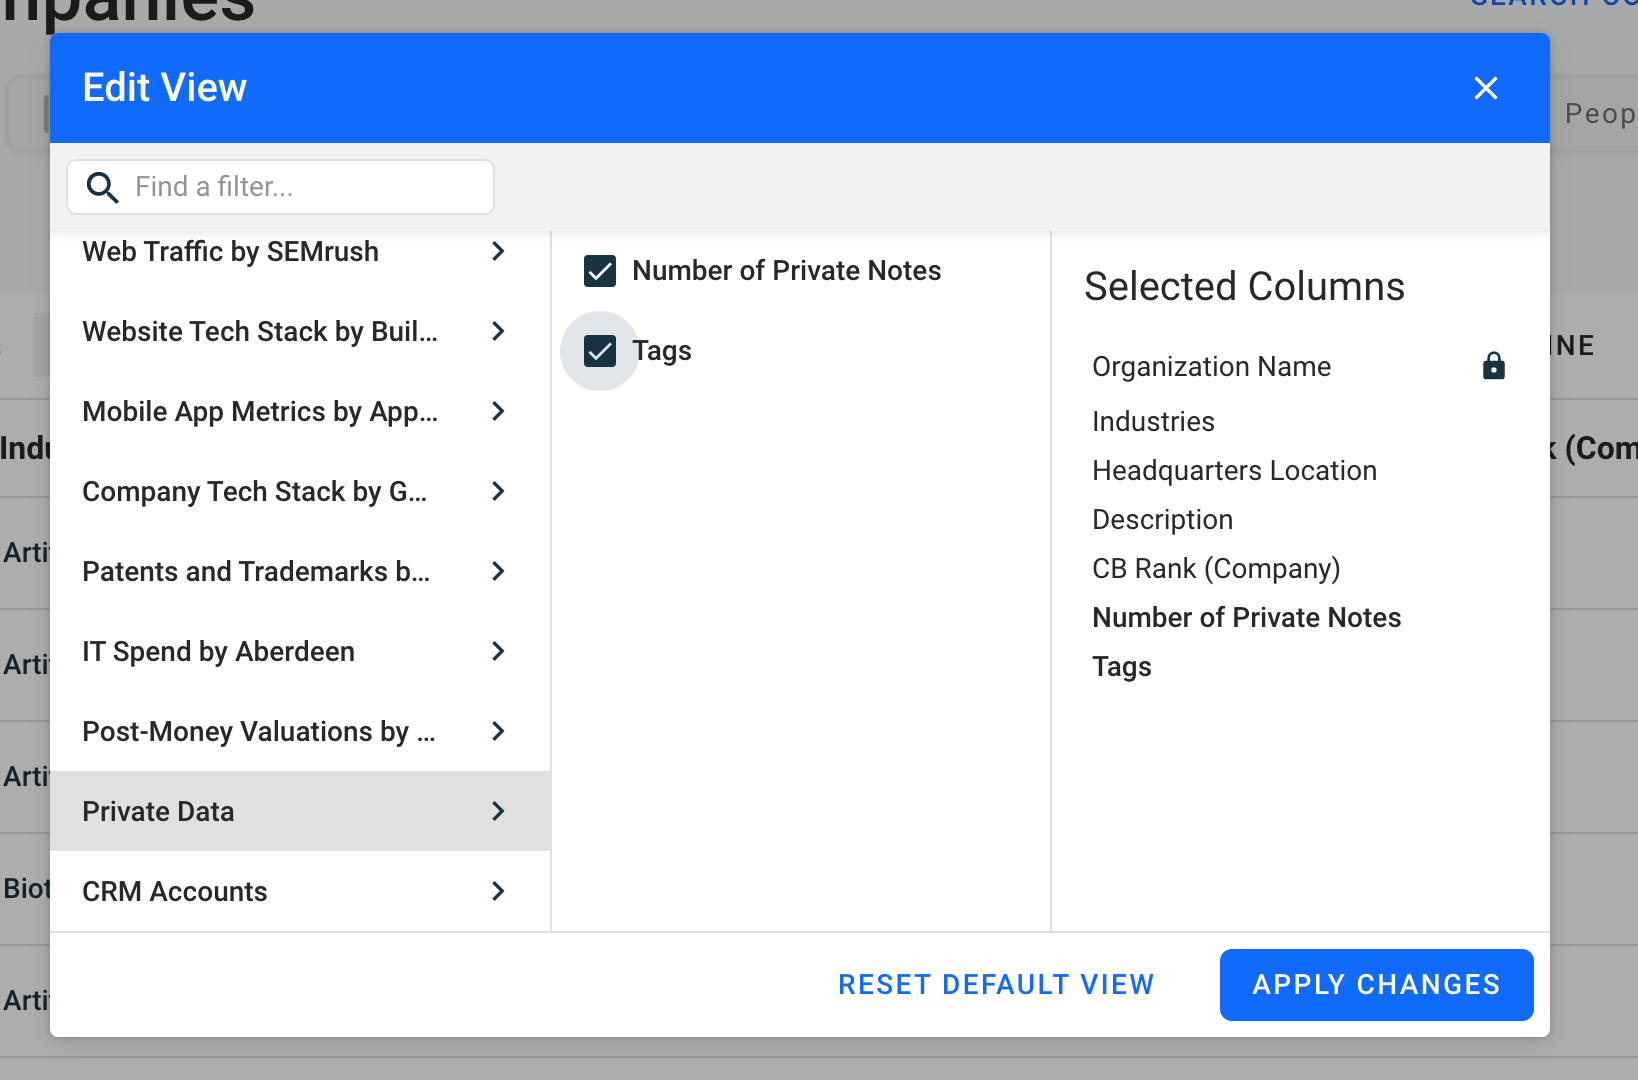Image resolution: width=1638 pixels, height=1080 pixels.
Task: Select Industries in Selected Columns
Action: tap(1153, 422)
